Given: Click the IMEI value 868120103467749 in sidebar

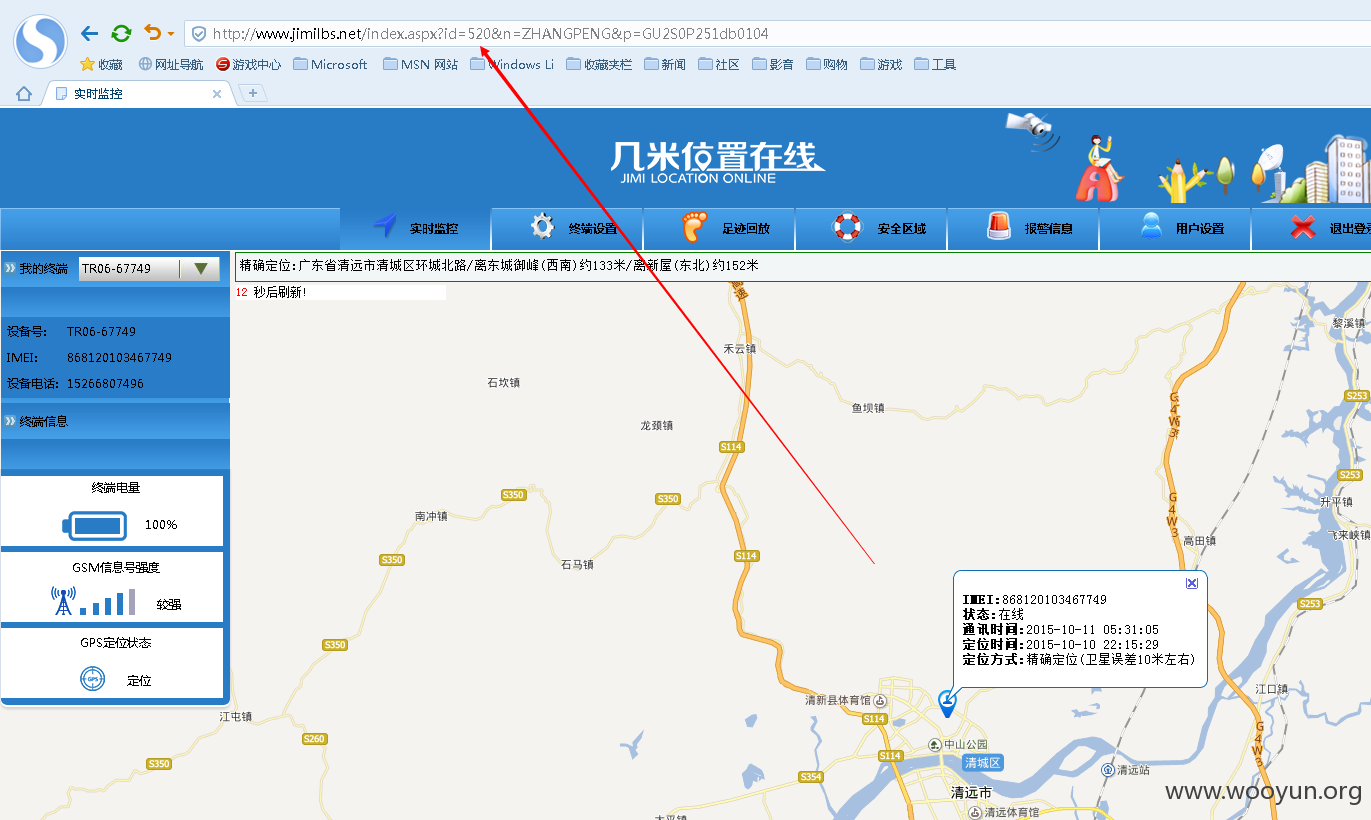Looking at the screenshot, I should click(x=119, y=357).
